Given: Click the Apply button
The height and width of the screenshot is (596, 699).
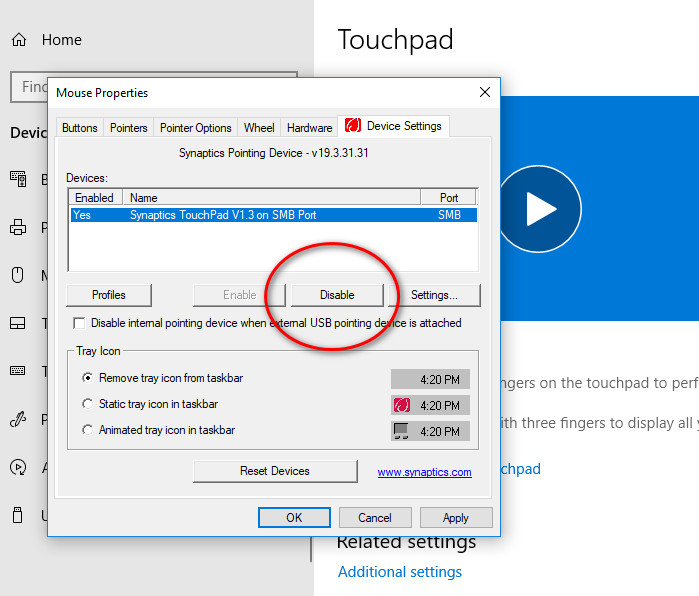Looking at the screenshot, I should (456, 518).
